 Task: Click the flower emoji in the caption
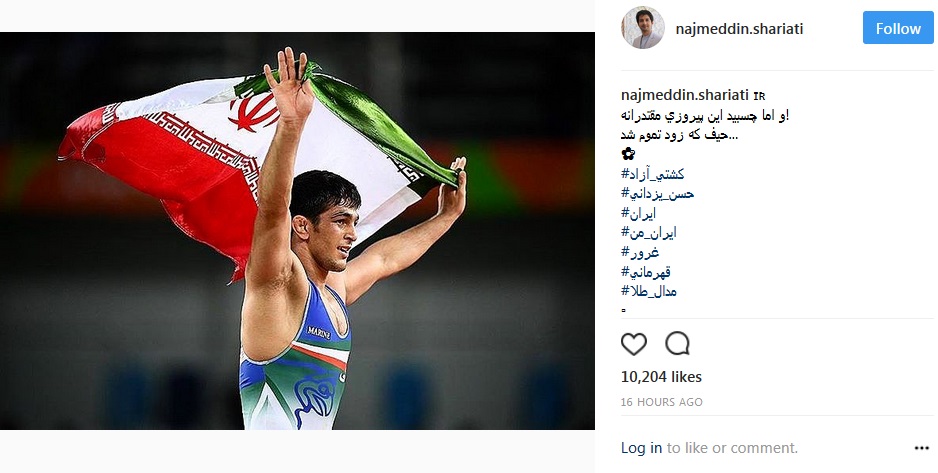click(x=628, y=154)
